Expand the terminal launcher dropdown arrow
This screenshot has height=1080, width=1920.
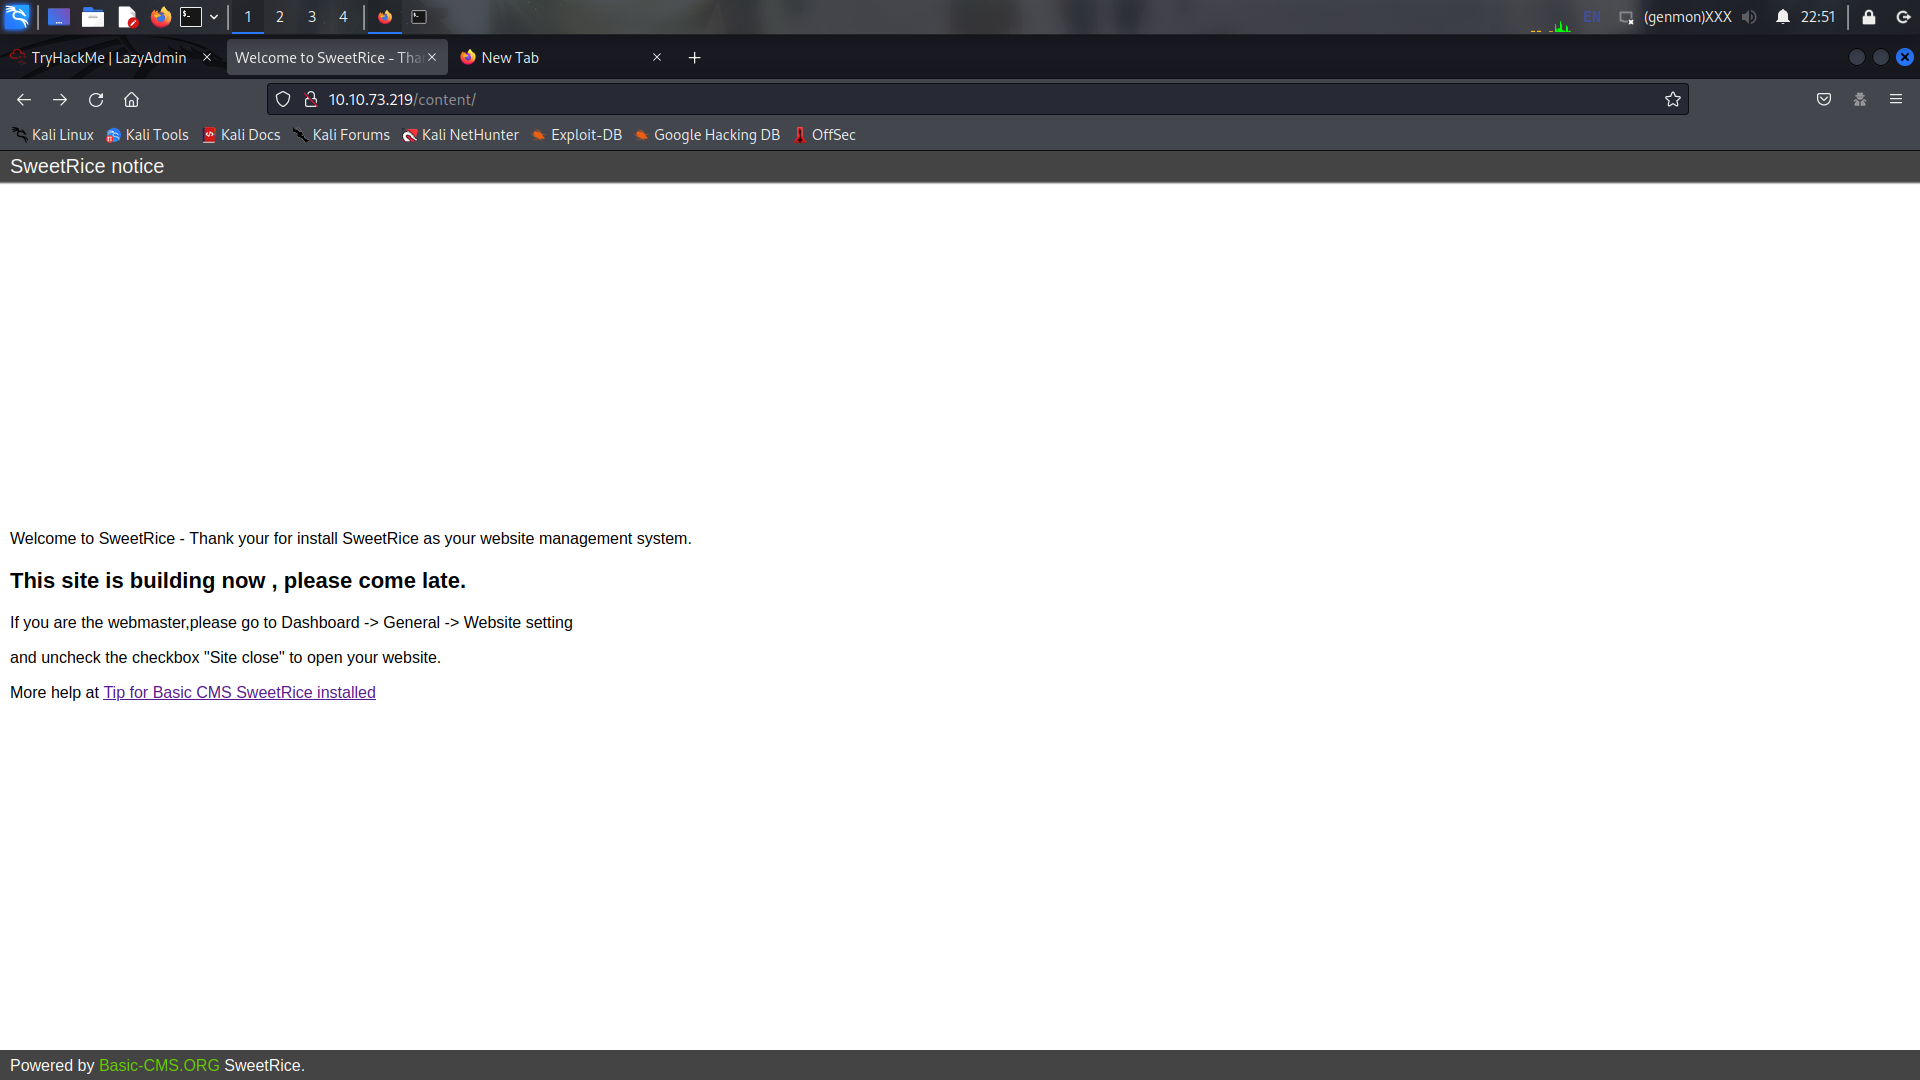pyautogui.click(x=214, y=17)
